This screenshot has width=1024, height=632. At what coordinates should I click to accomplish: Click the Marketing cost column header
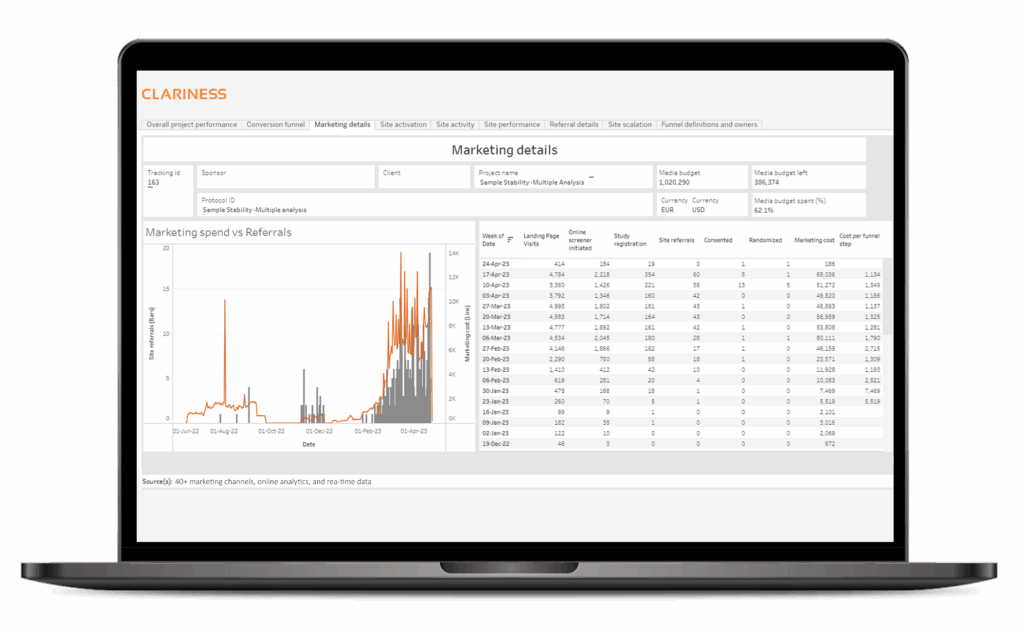(x=814, y=240)
